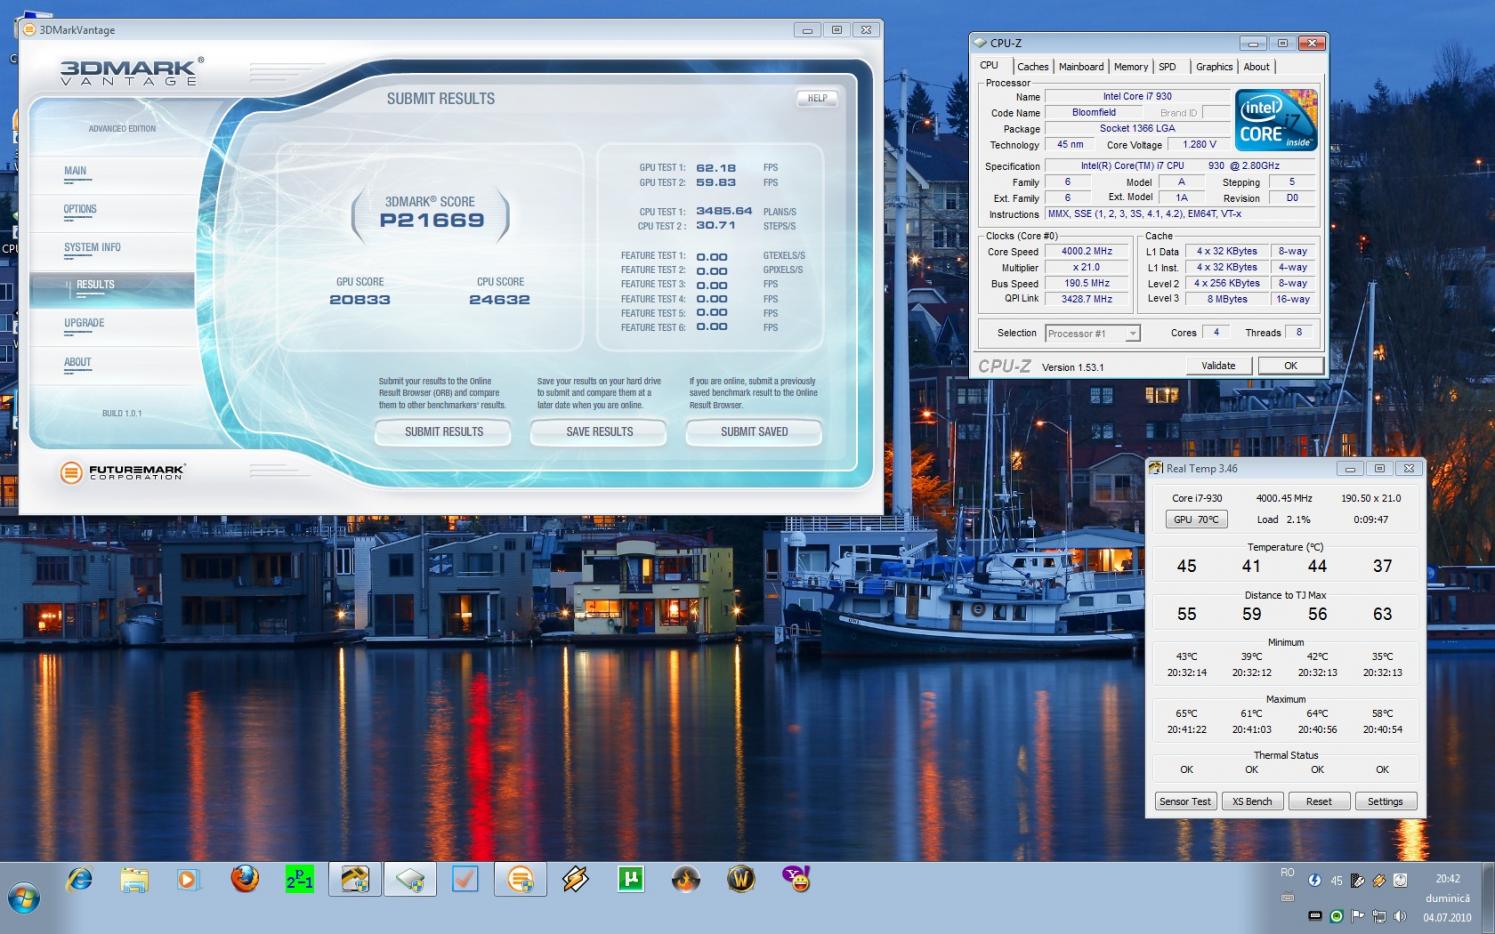Open the About tab in CPU-Z
Viewport: 1495px width, 934px height.
tap(1256, 67)
